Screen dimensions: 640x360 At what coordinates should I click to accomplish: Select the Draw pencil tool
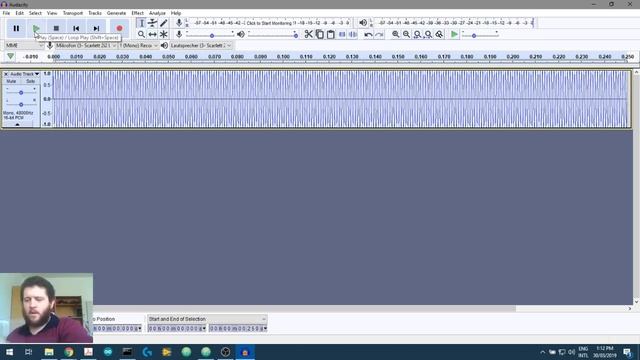(164, 23)
